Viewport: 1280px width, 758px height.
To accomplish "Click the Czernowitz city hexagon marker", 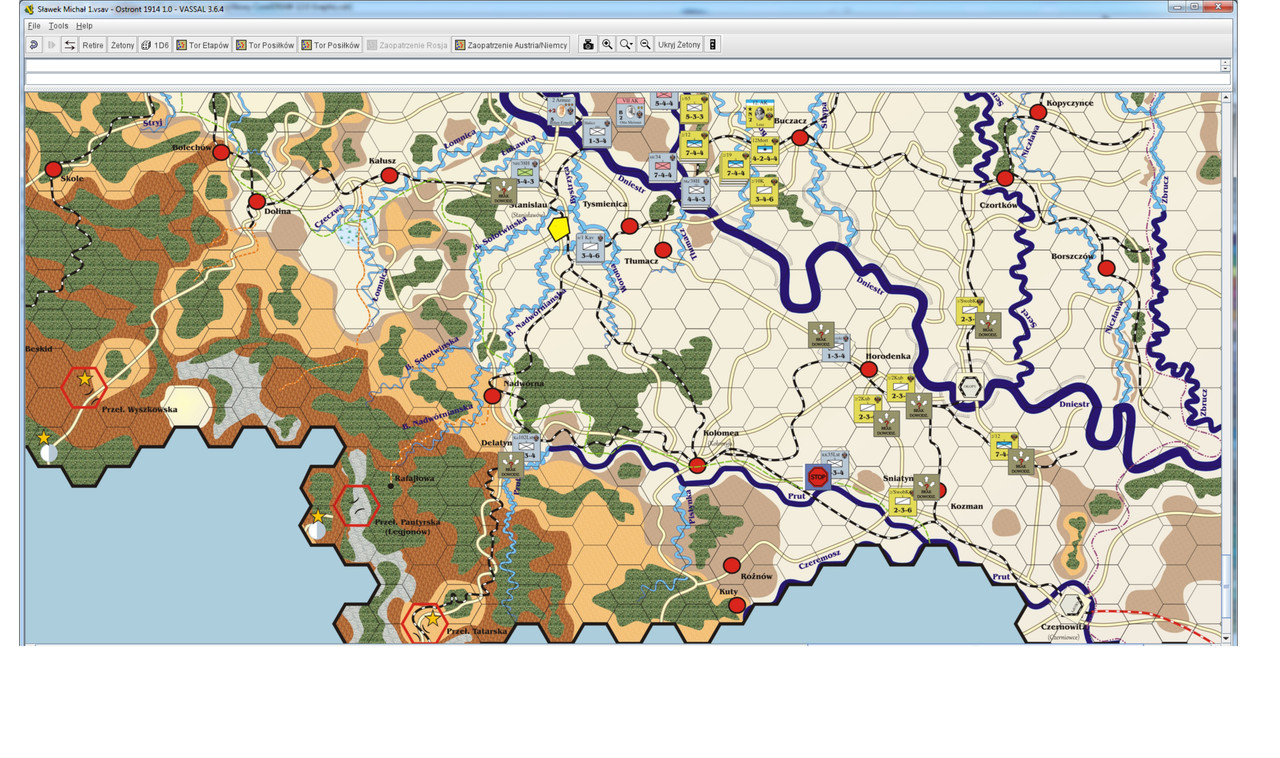I will (1071, 606).
